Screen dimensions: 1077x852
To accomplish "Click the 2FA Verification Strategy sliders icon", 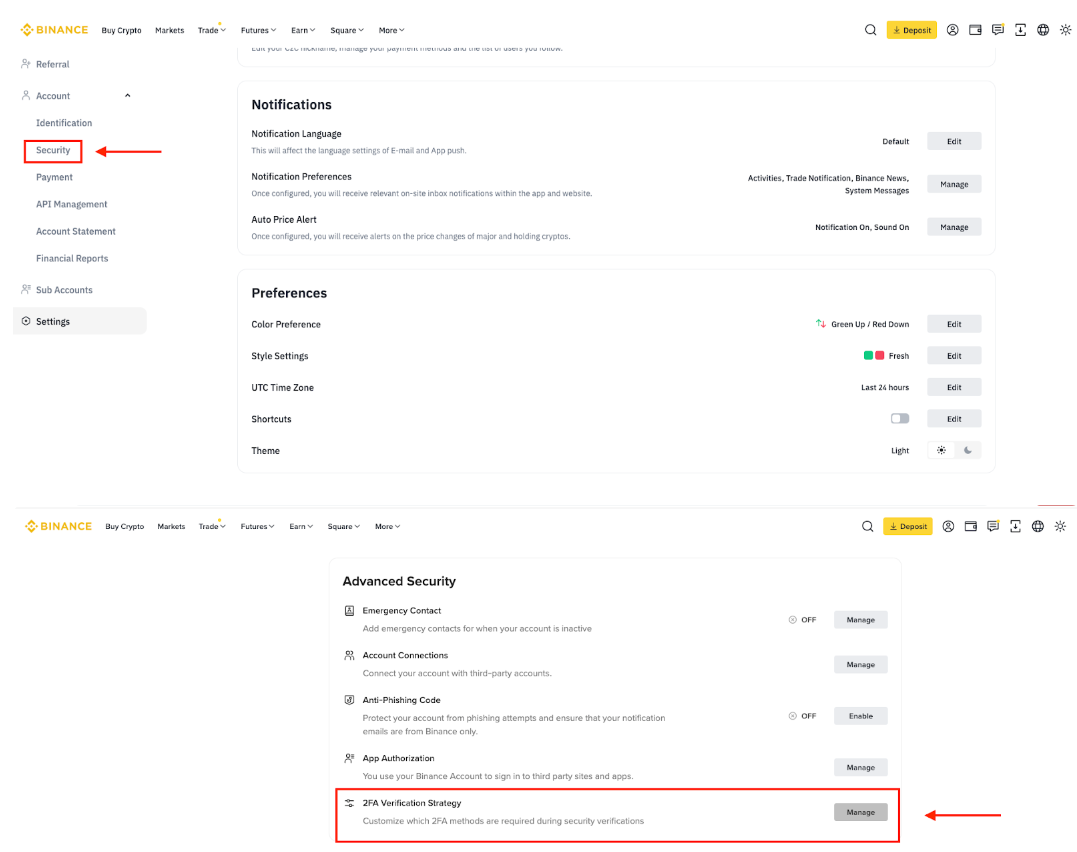I will [349, 804].
